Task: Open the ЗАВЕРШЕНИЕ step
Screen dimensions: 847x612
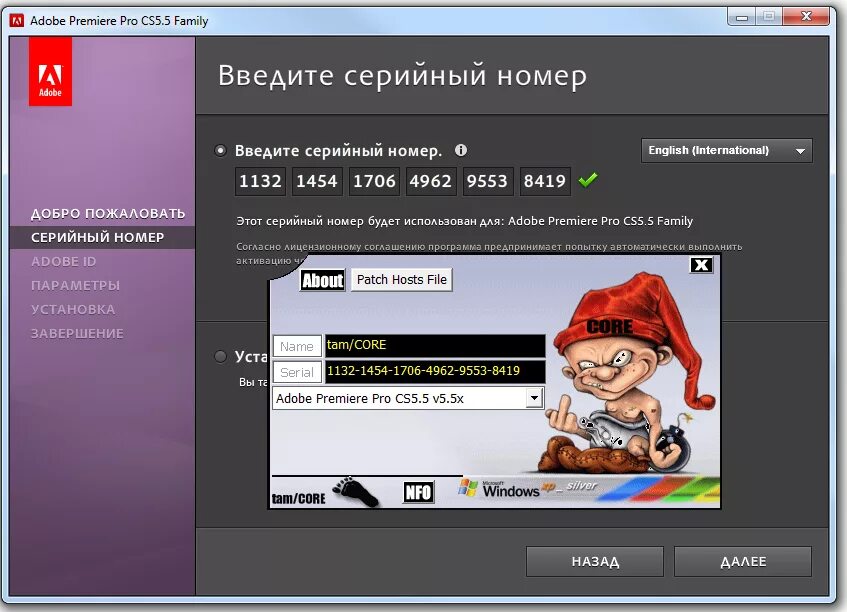Action: tap(77, 333)
